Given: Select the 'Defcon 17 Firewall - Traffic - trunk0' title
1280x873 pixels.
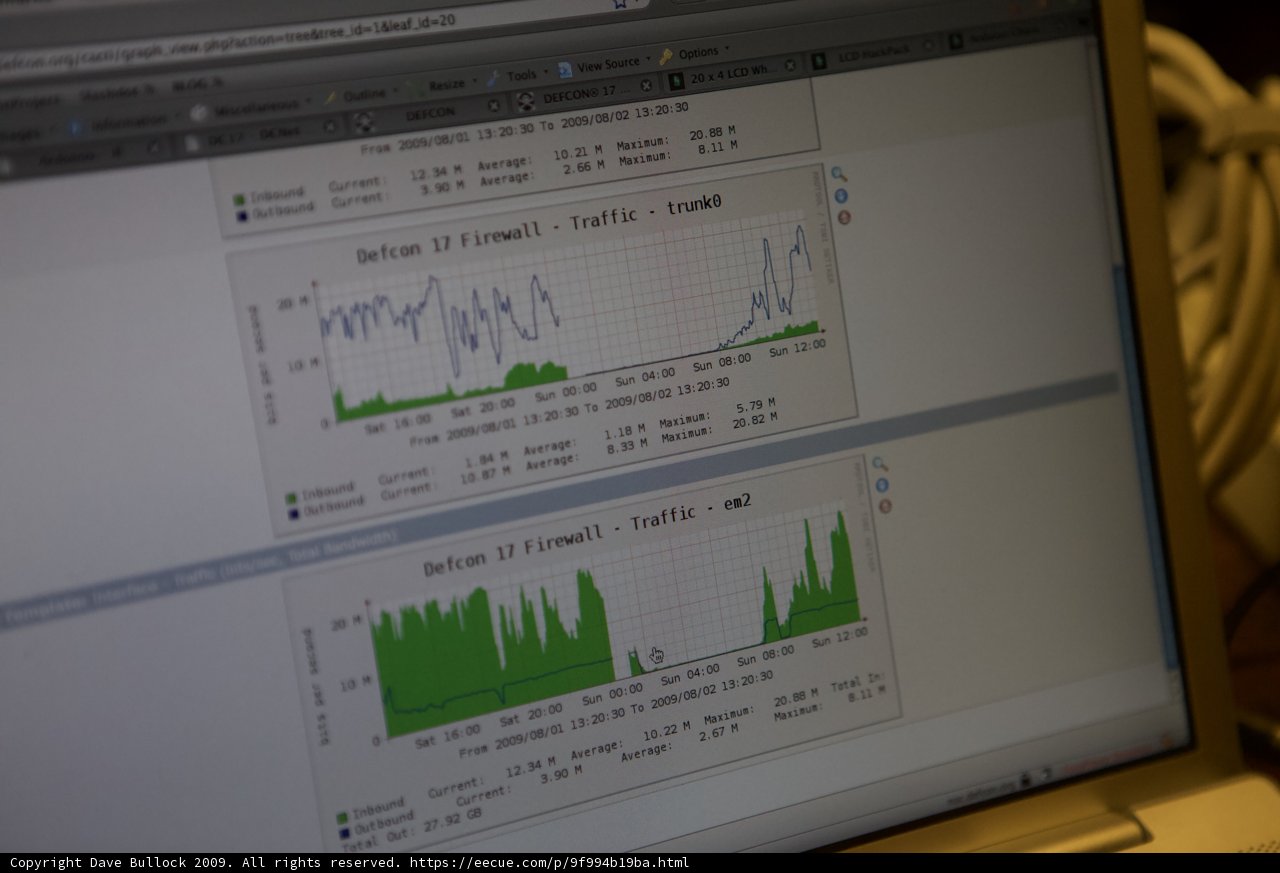Looking at the screenshot, I should tap(539, 229).
